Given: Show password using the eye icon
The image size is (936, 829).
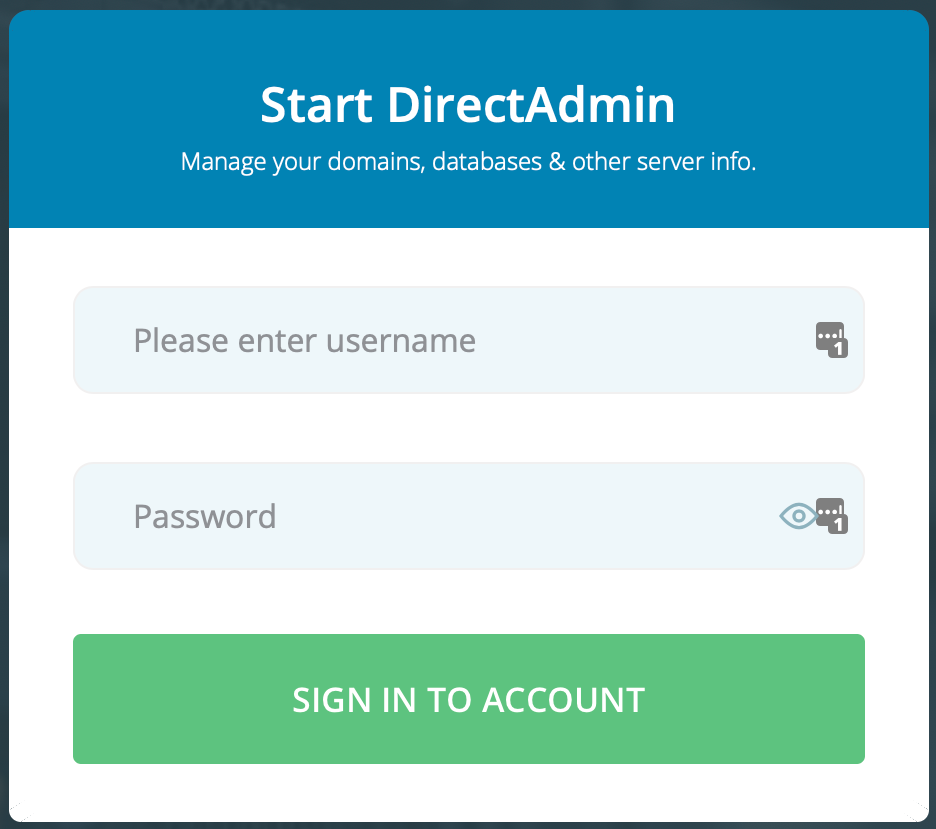Looking at the screenshot, I should click(797, 516).
